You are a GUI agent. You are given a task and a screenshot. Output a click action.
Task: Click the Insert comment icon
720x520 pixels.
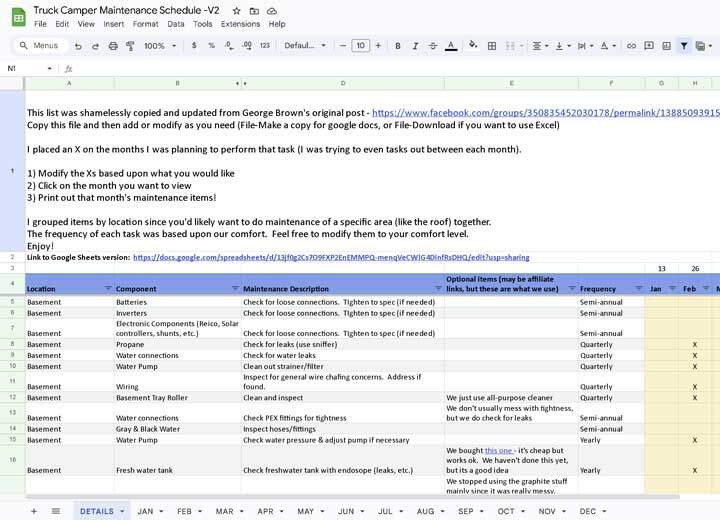click(649, 45)
